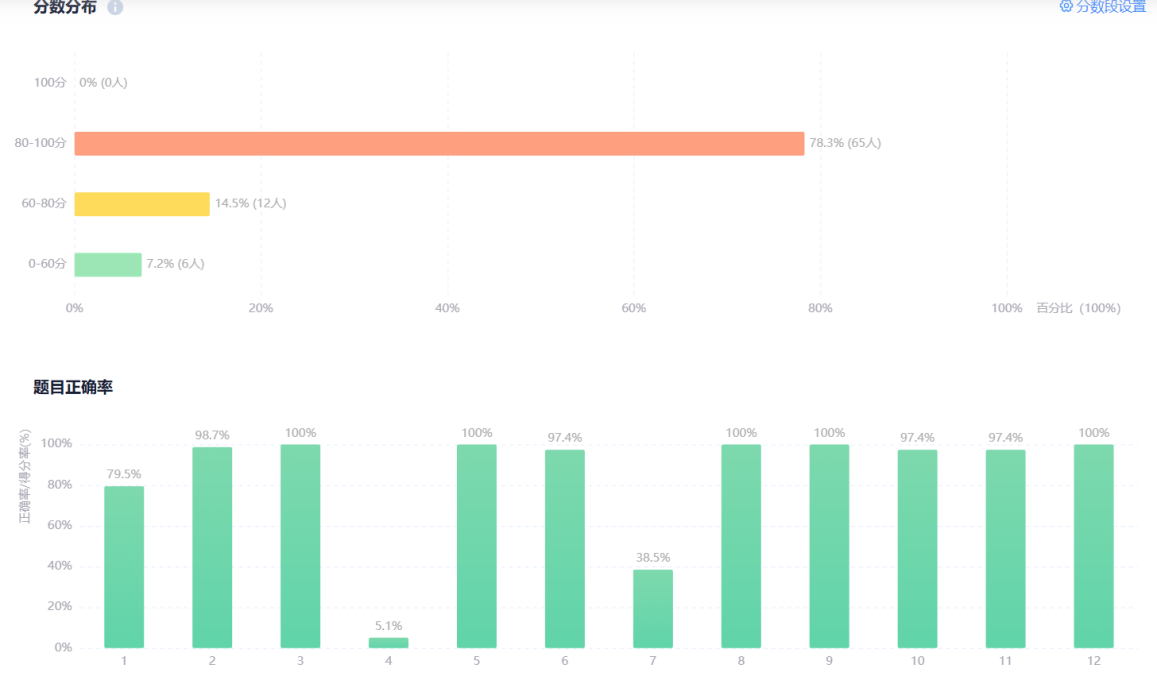Select the question 5 accuracy bar
This screenshot has height=684, width=1157.
477,546
